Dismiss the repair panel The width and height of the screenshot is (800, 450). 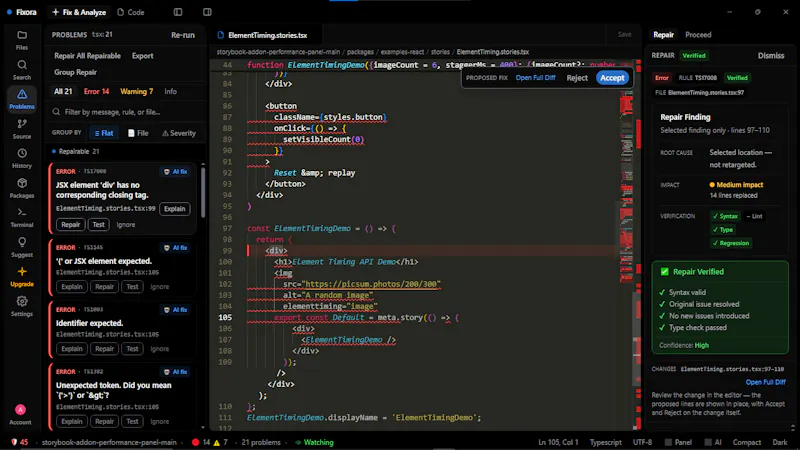[770, 55]
